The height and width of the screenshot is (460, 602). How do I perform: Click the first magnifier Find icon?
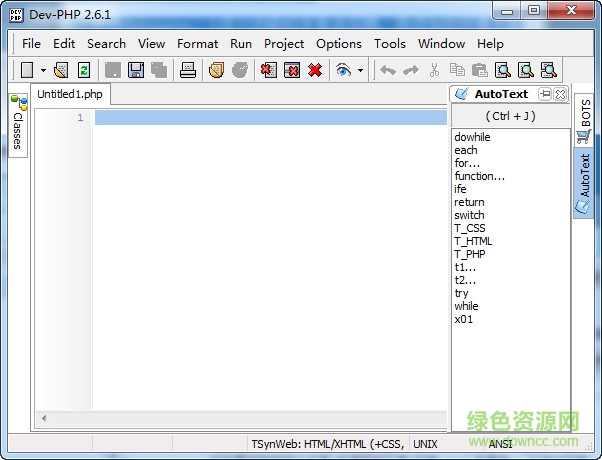point(503,70)
